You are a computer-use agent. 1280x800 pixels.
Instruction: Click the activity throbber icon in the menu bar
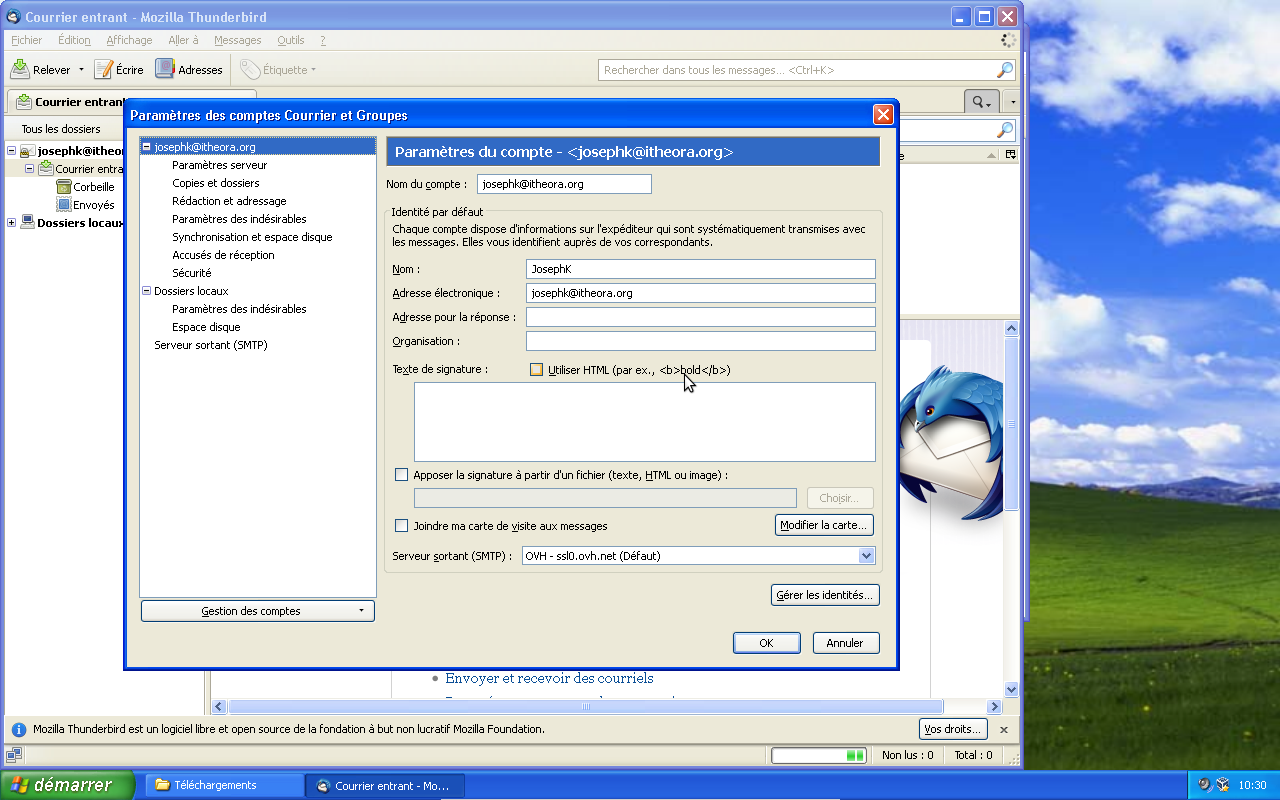pos(1008,40)
